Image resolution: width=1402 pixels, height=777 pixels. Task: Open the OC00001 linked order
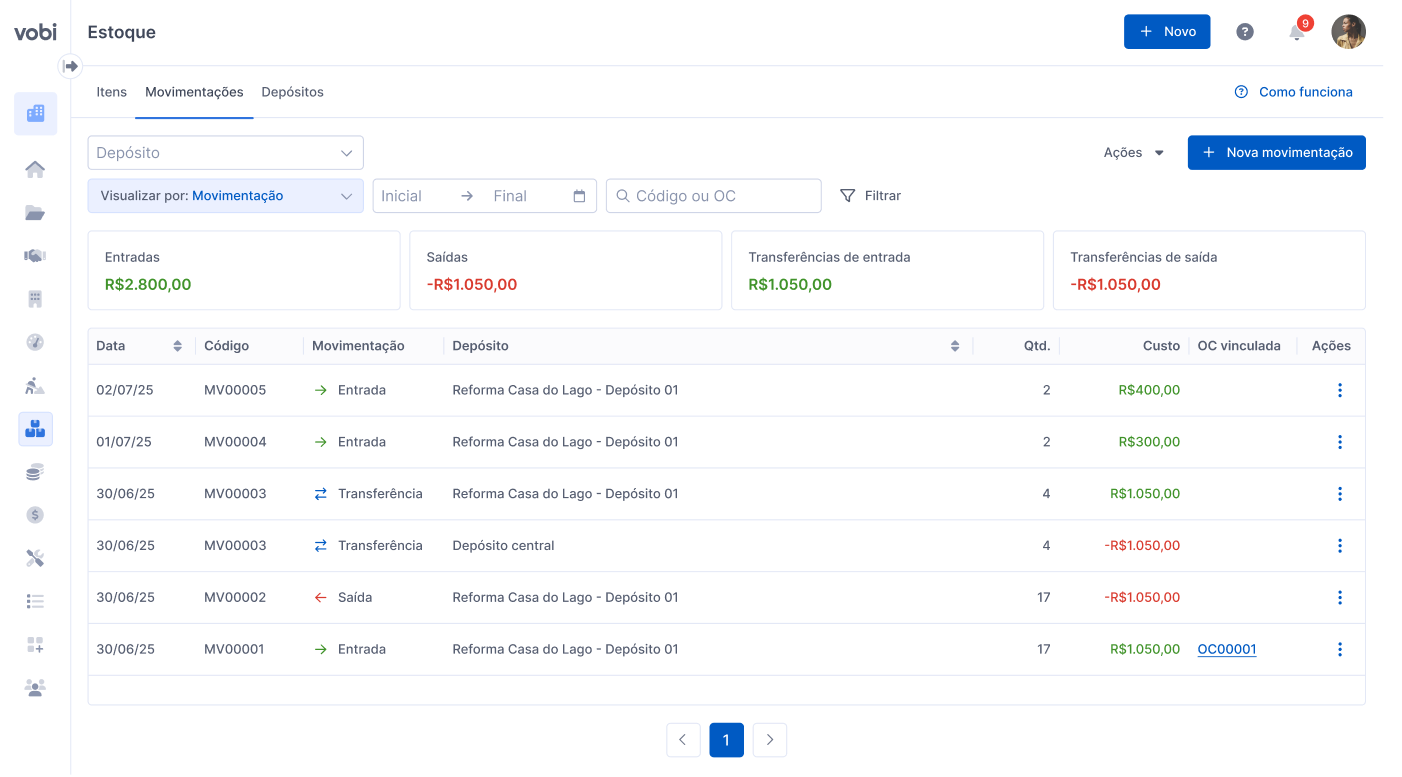(x=1226, y=649)
